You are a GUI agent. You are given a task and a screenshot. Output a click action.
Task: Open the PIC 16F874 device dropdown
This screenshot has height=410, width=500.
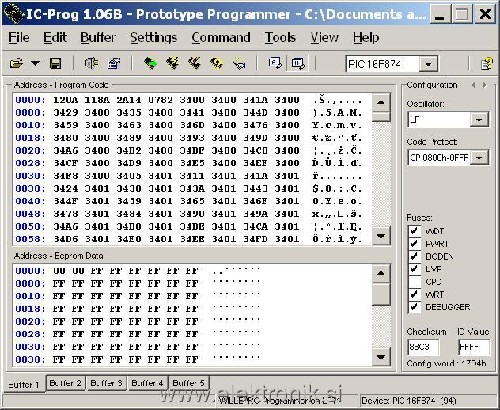point(428,64)
